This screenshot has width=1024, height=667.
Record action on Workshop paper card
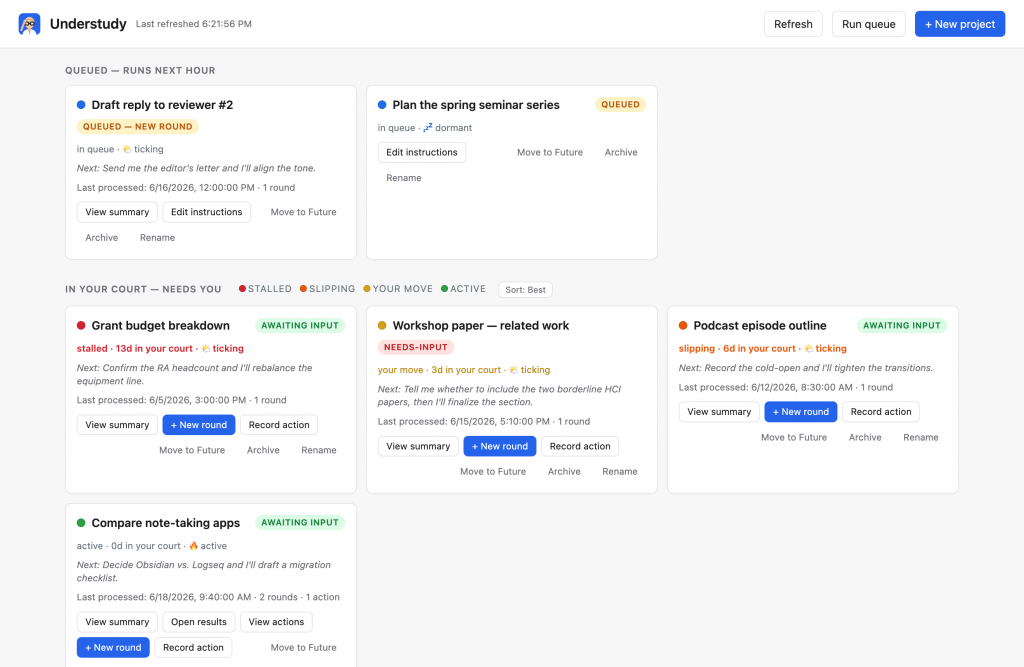point(580,446)
